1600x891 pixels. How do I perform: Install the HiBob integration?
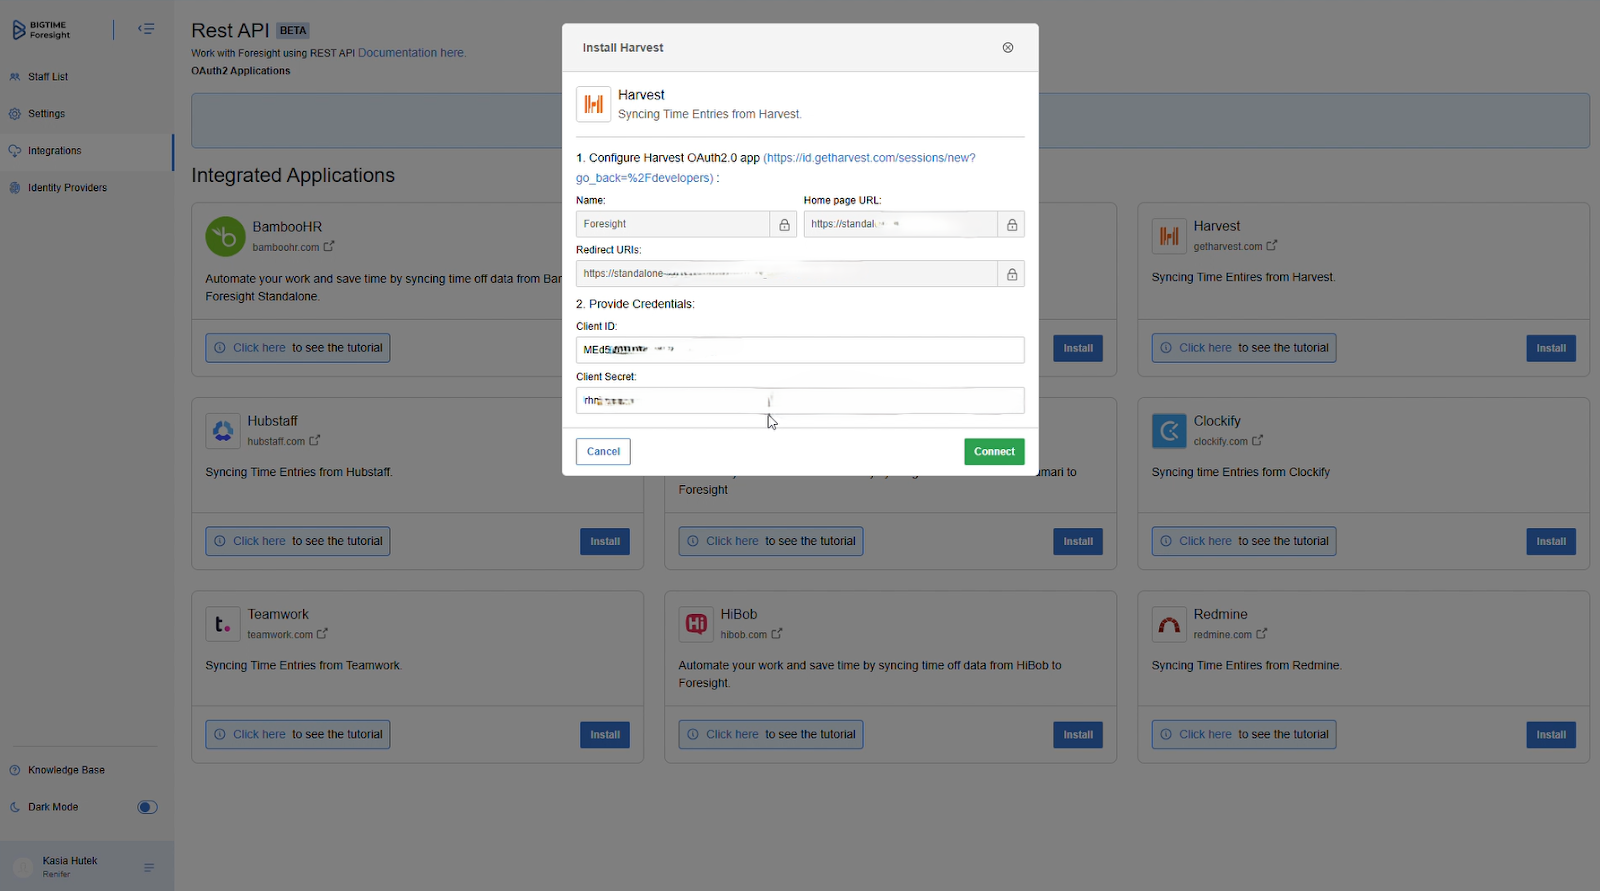point(1078,735)
